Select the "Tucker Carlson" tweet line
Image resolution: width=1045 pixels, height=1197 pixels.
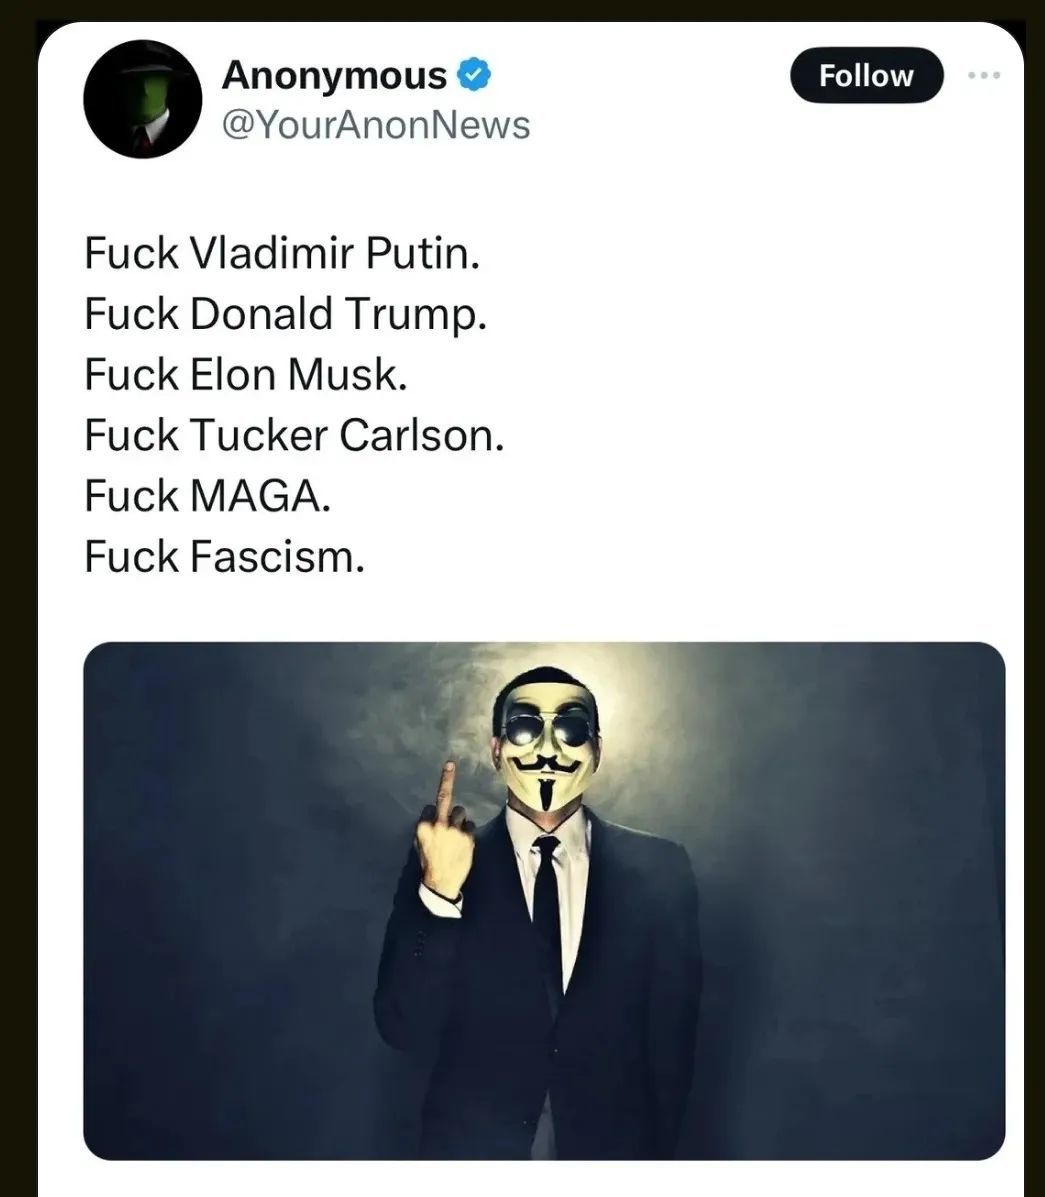pyautogui.click(x=294, y=435)
